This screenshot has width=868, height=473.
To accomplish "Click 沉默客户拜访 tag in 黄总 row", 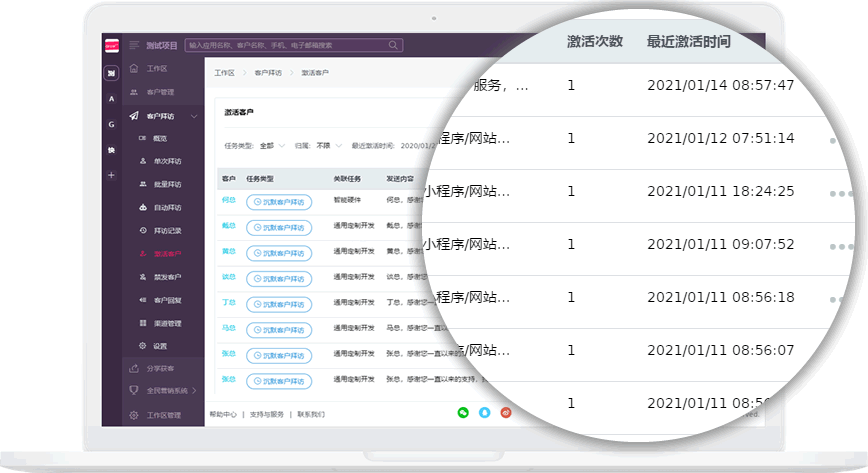I will point(279,252).
